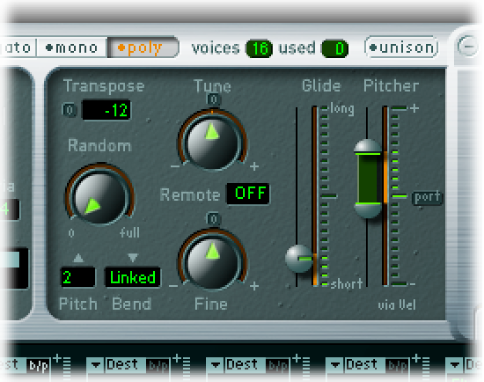Click the Pitcher slider lower handle
Viewport: 484px width, 382px height.
pos(368,209)
